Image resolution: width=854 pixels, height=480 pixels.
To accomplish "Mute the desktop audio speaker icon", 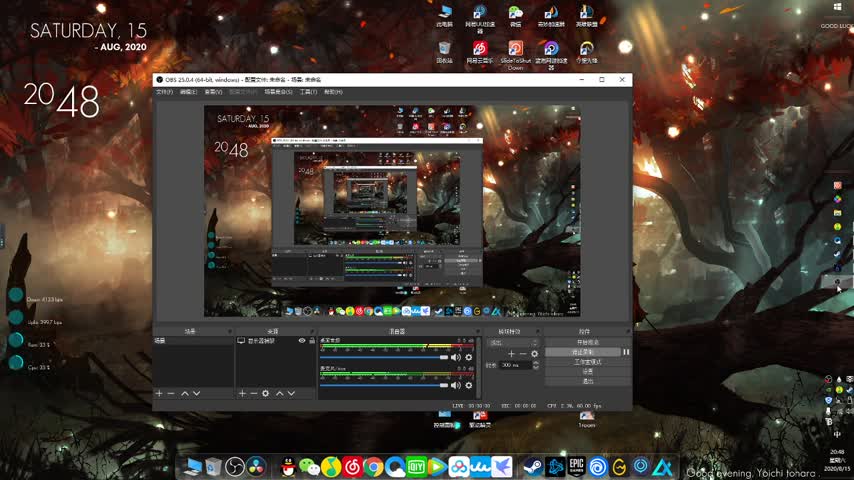I will coord(456,357).
